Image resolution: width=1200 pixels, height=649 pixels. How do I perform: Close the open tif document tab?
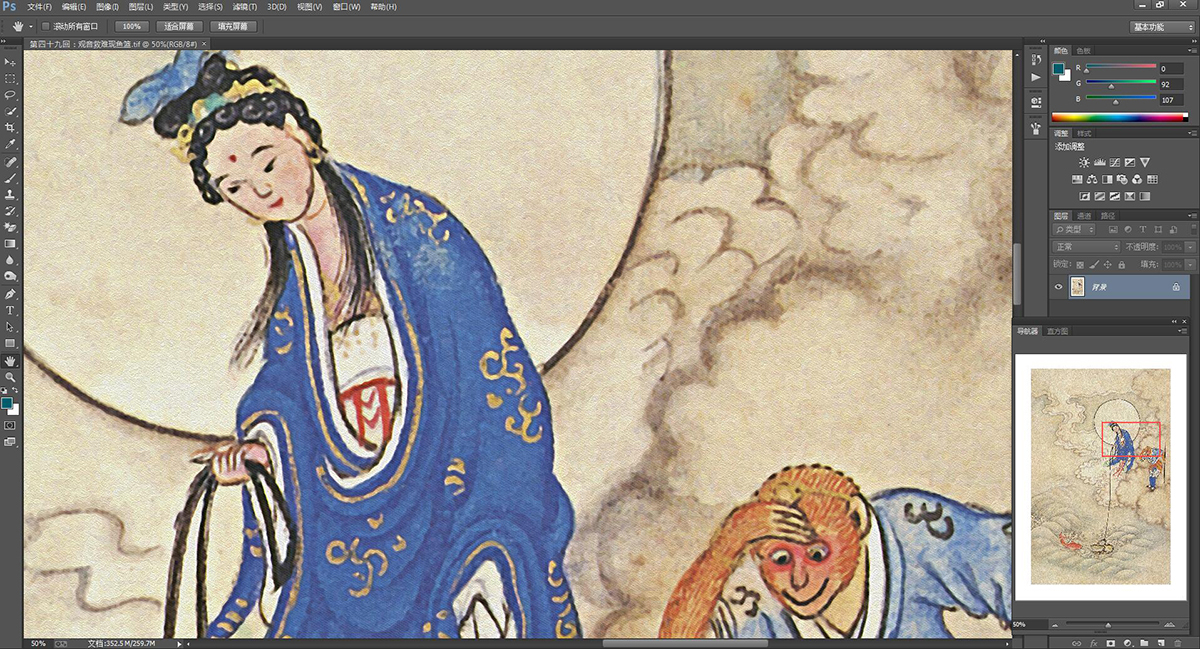[204, 44]
